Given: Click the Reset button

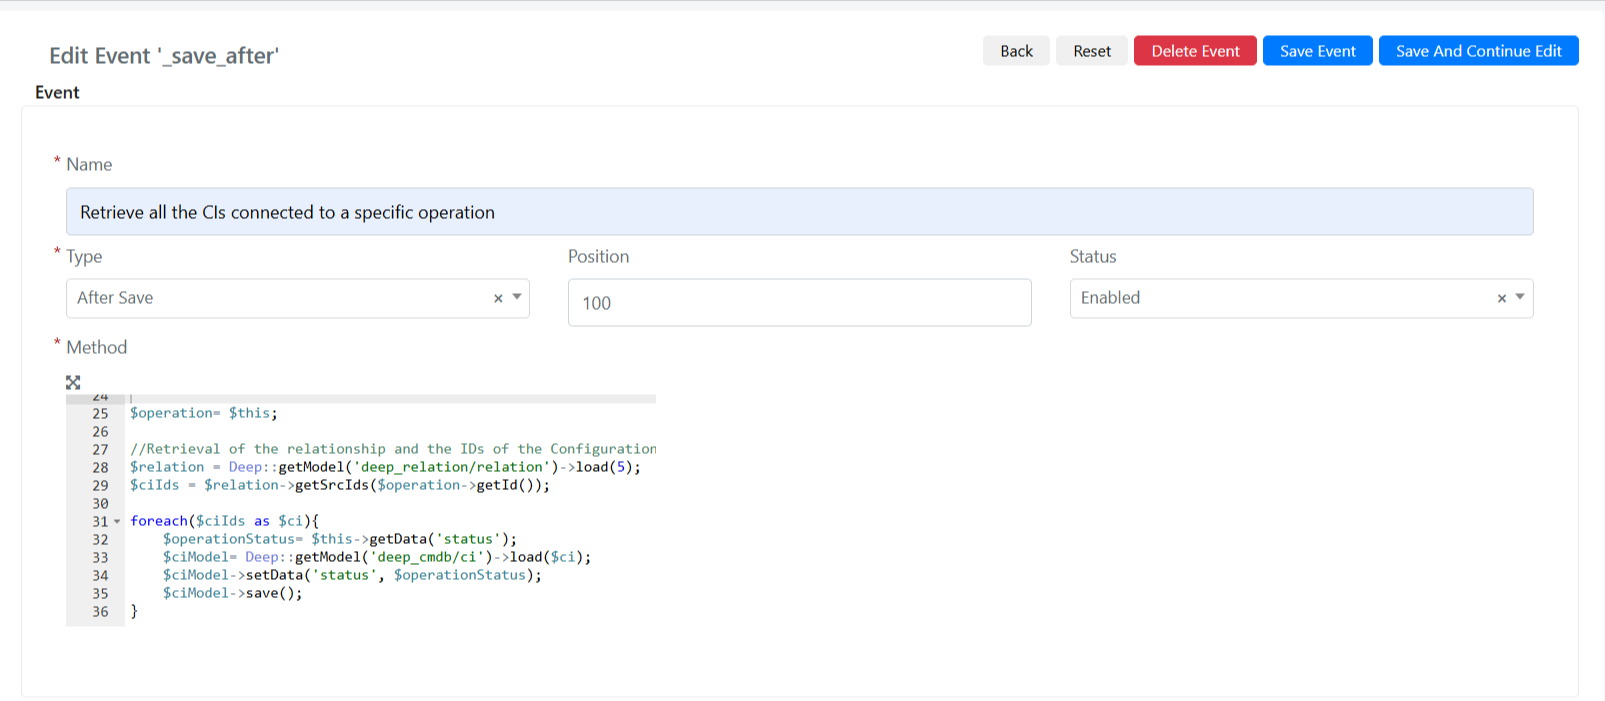Looking at the screenshot, I should 1092,51.
